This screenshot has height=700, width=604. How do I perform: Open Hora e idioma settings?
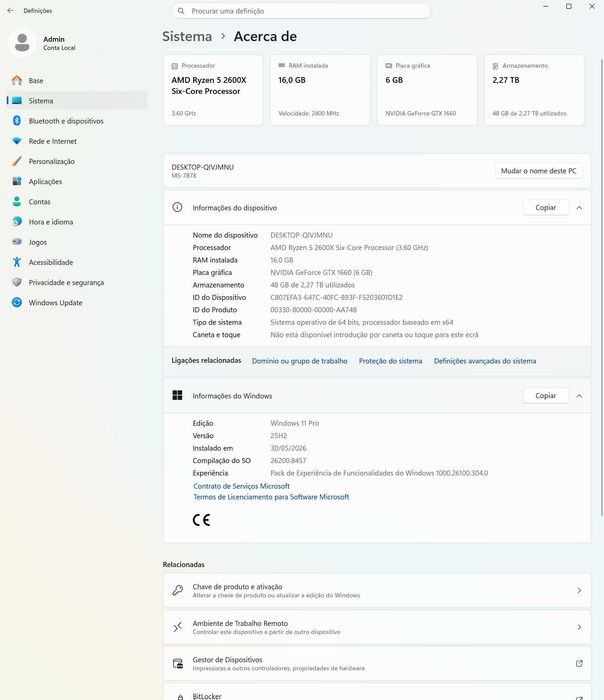[77, 221]
